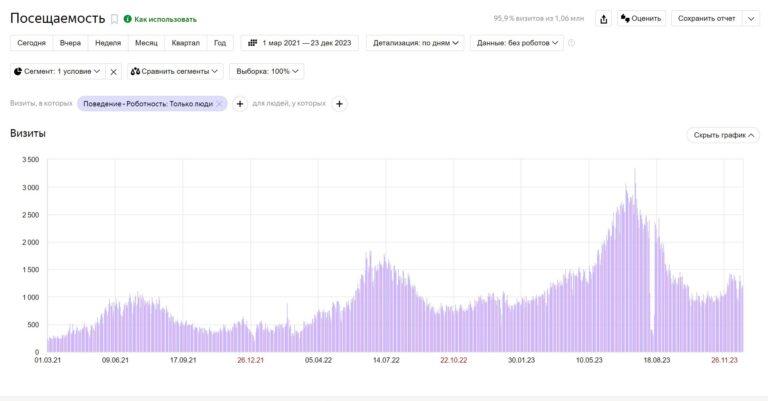This screenshot has width=768, height=401.
Task: Open Выборка: 100% selector
Action: 267,71
